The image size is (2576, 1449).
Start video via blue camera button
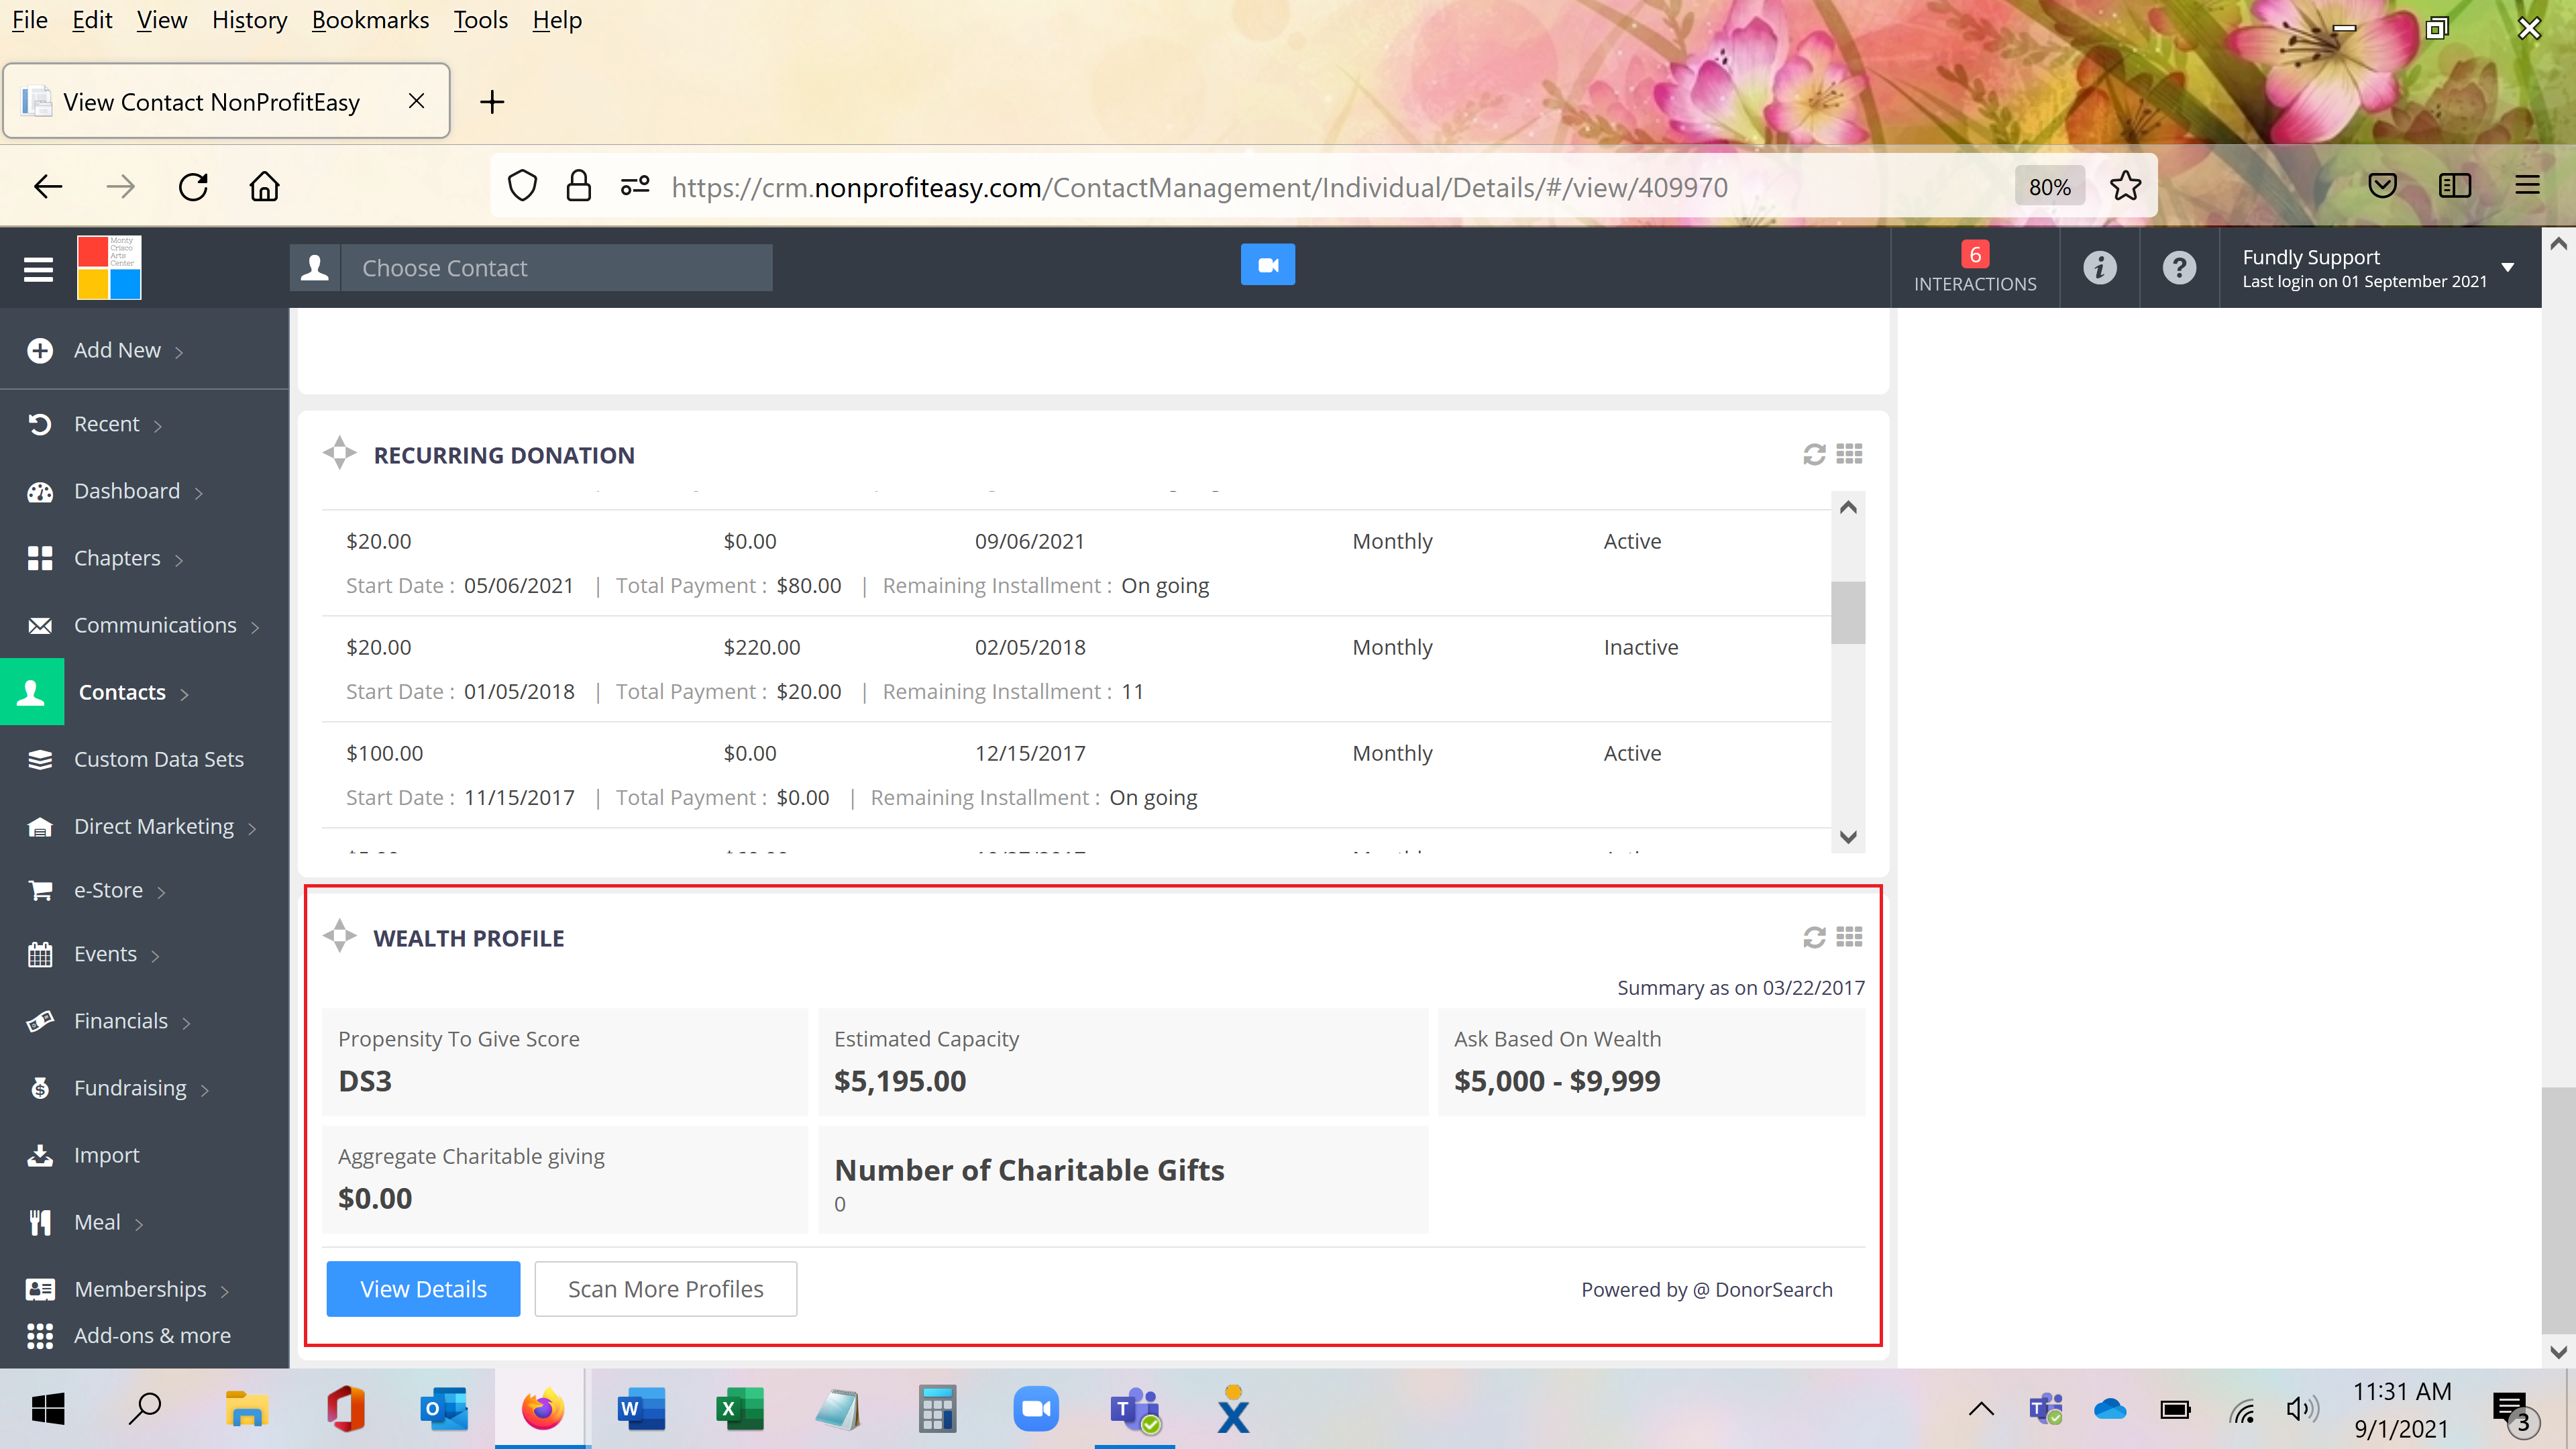point(1267,265)
